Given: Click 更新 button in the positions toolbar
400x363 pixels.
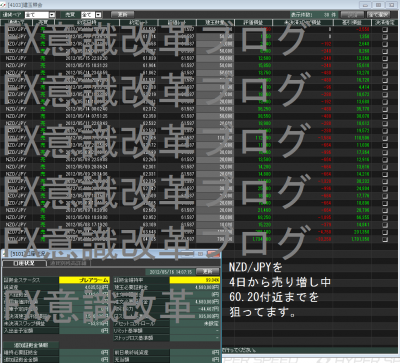Looking at the screenshot, I should coord(122,15).
